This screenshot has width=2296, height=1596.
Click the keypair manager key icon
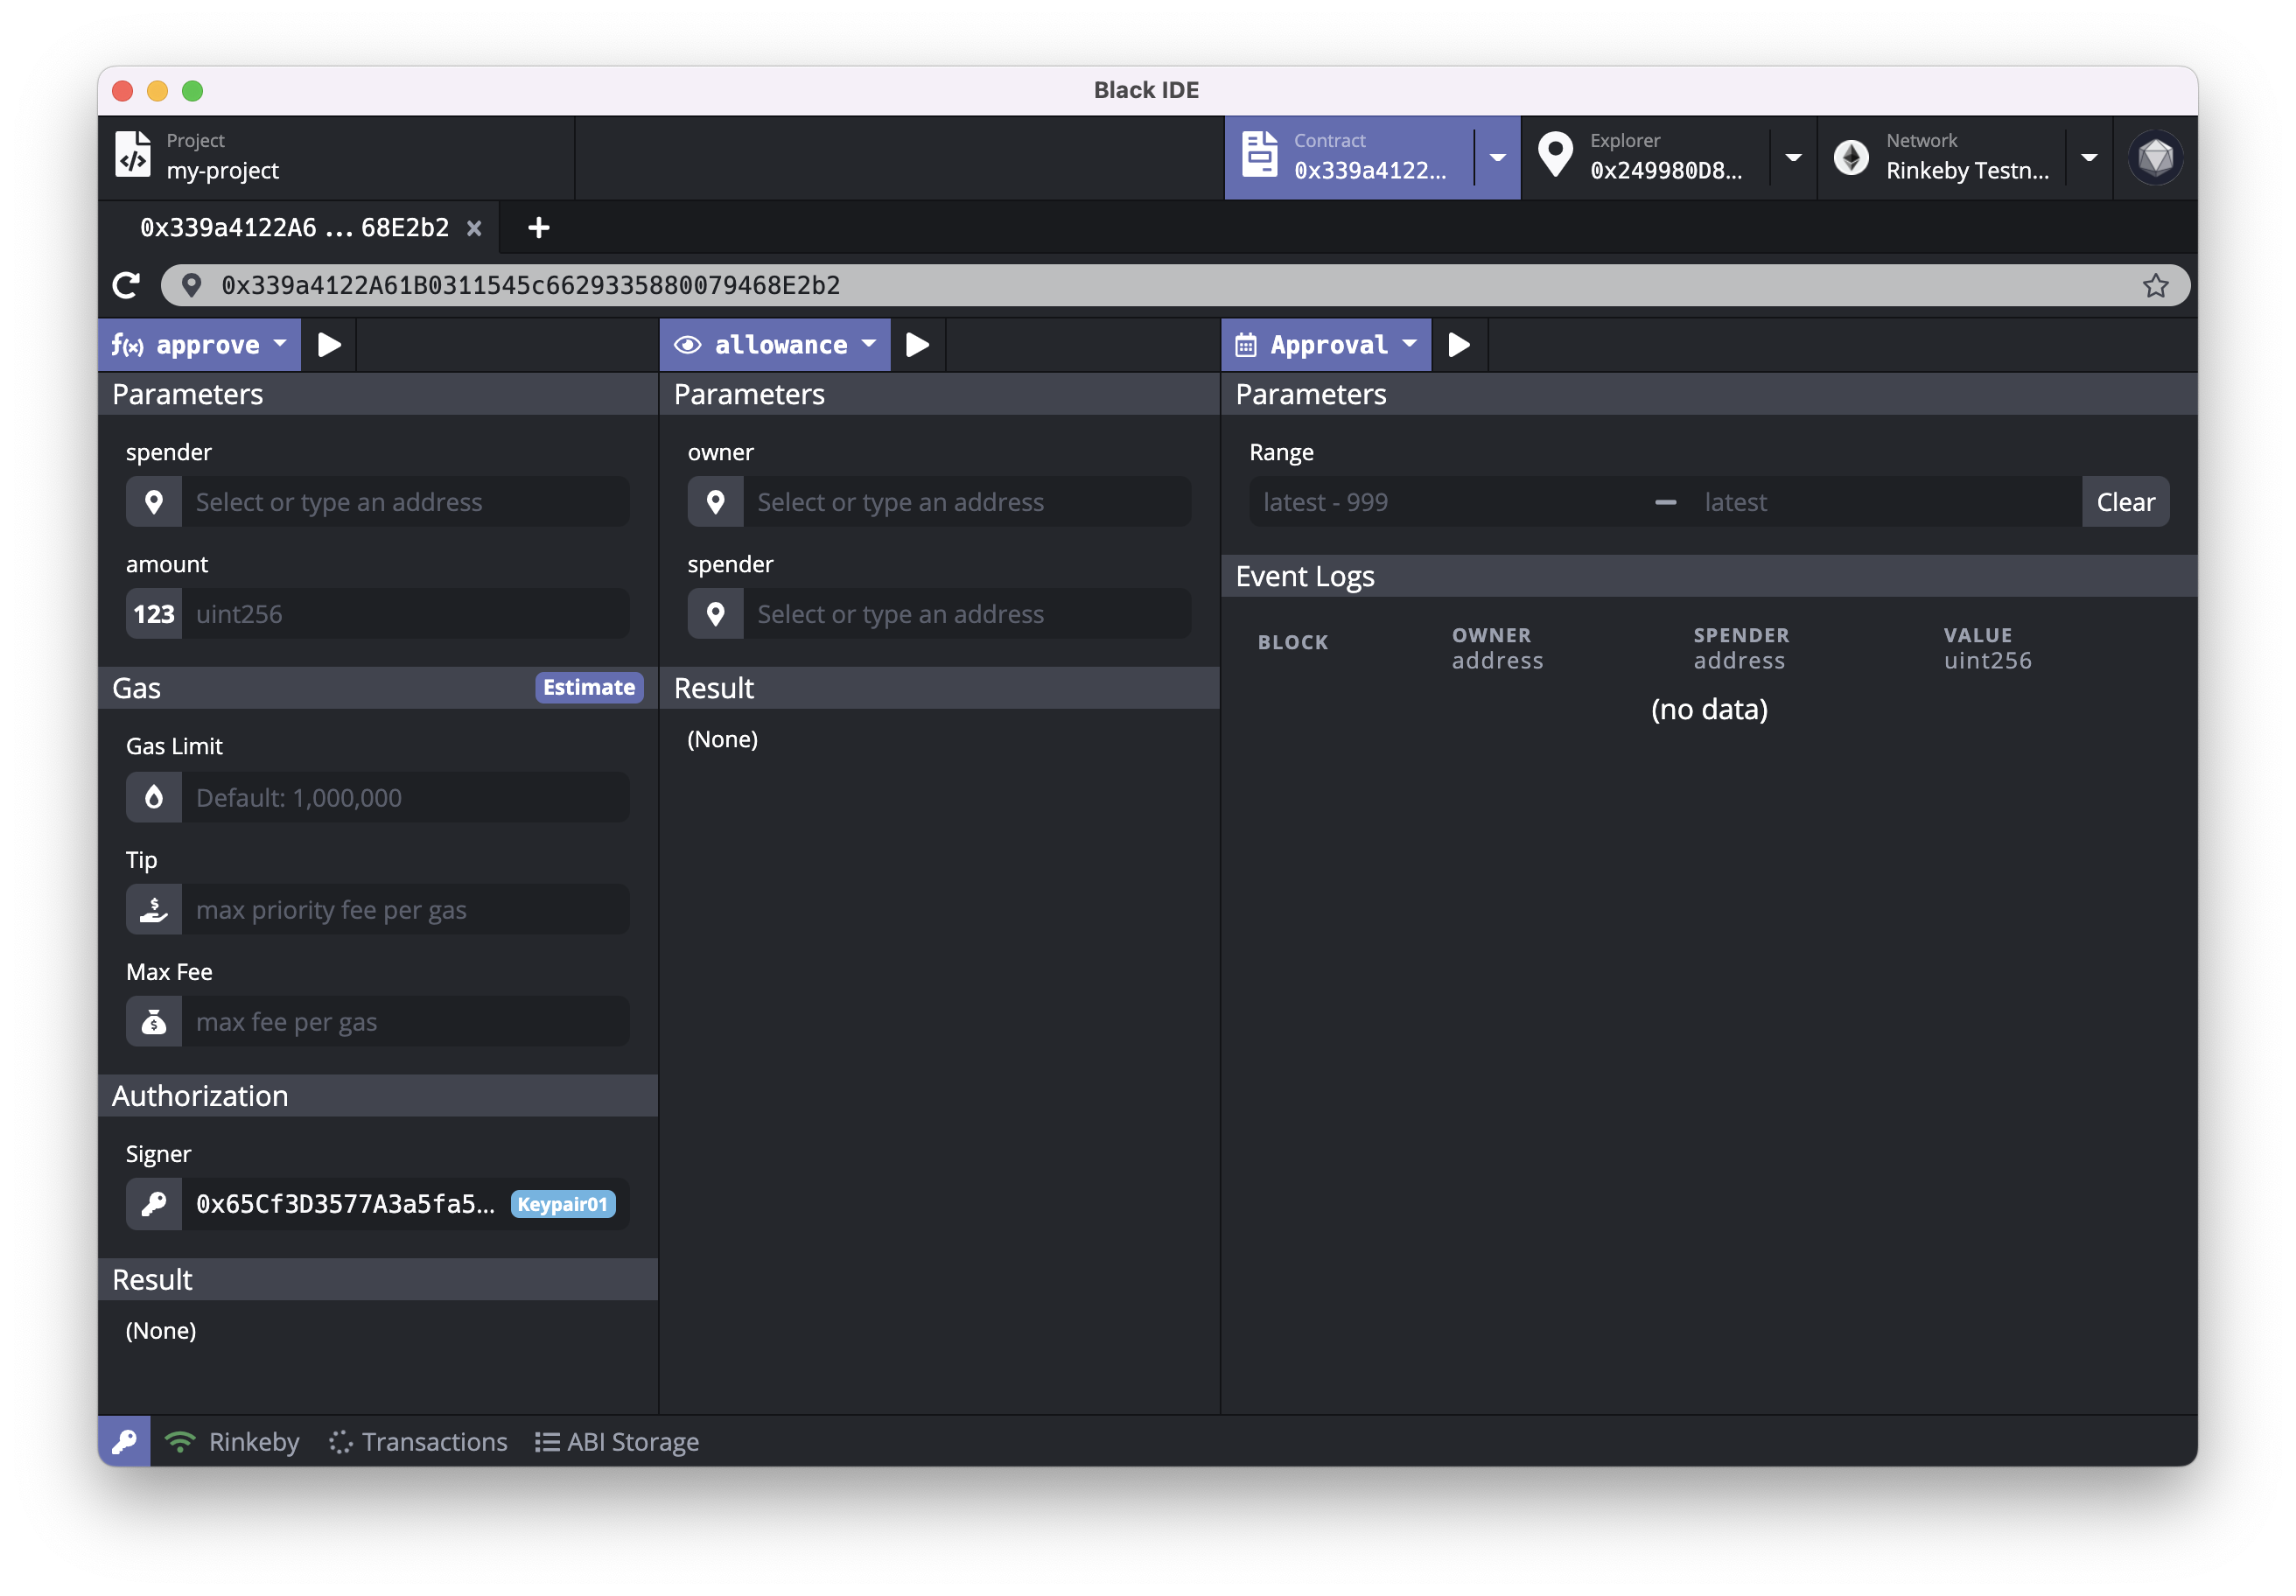click(125, 1441)
